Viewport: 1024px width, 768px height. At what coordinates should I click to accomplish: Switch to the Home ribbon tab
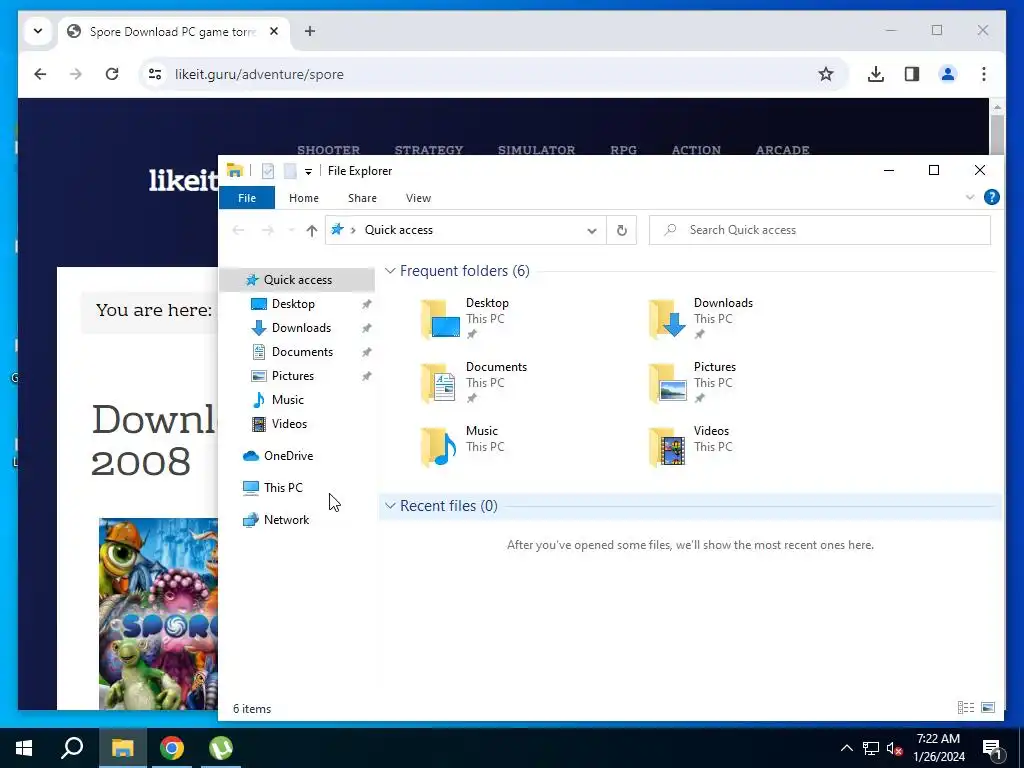click(x=304, y=198)
